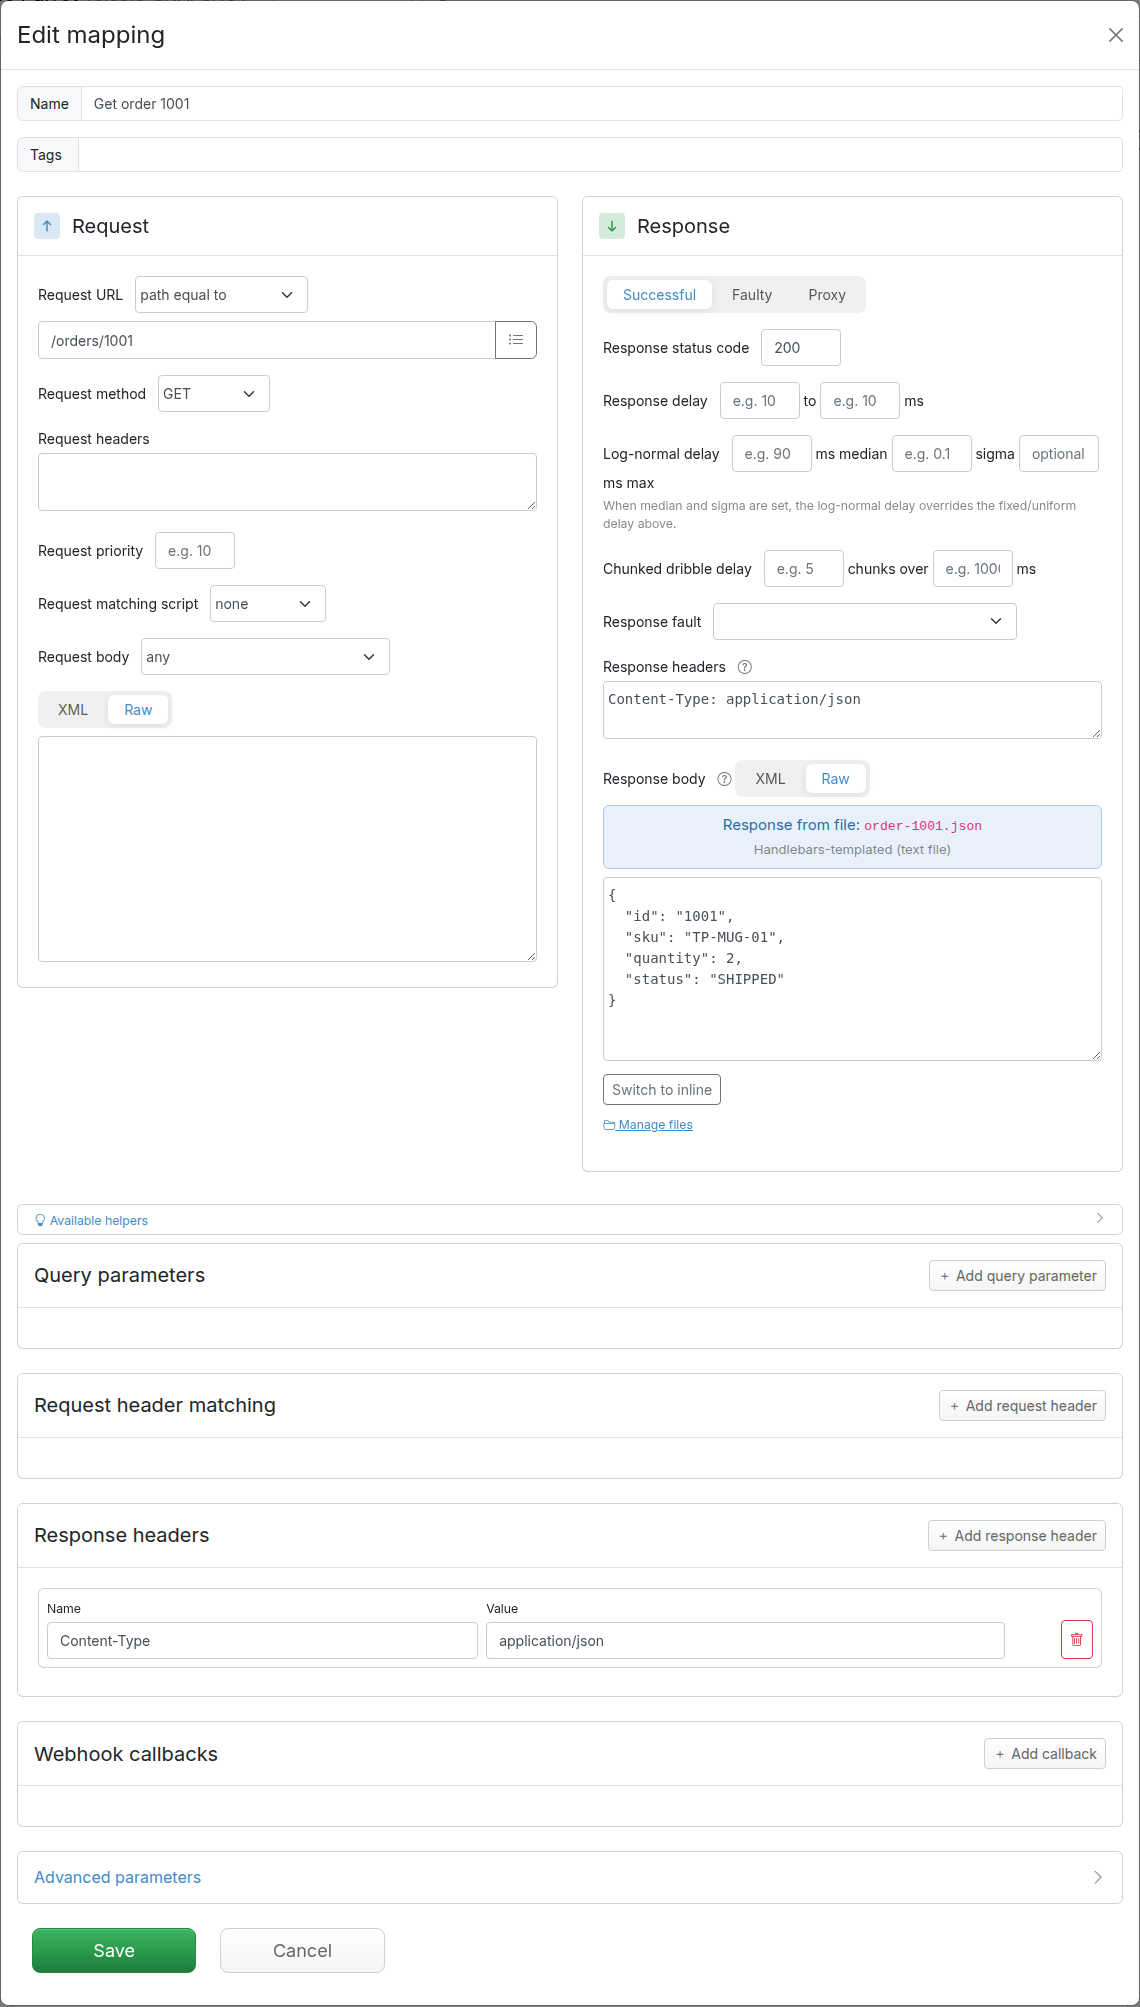
Task: Select Raw mode for the response body
Action: tap(835, 779)
